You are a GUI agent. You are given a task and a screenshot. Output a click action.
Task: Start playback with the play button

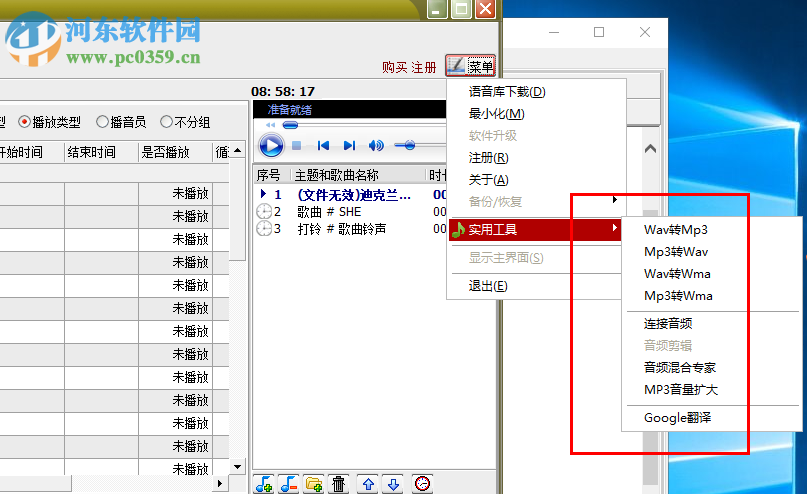point(271,146)
